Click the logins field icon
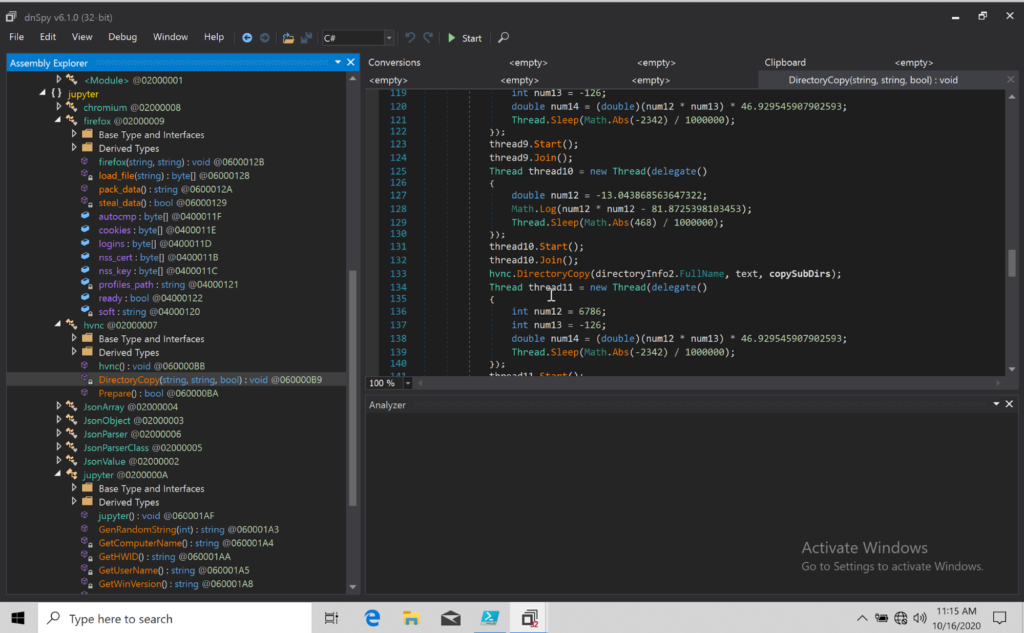 click(x=86, y=243)
